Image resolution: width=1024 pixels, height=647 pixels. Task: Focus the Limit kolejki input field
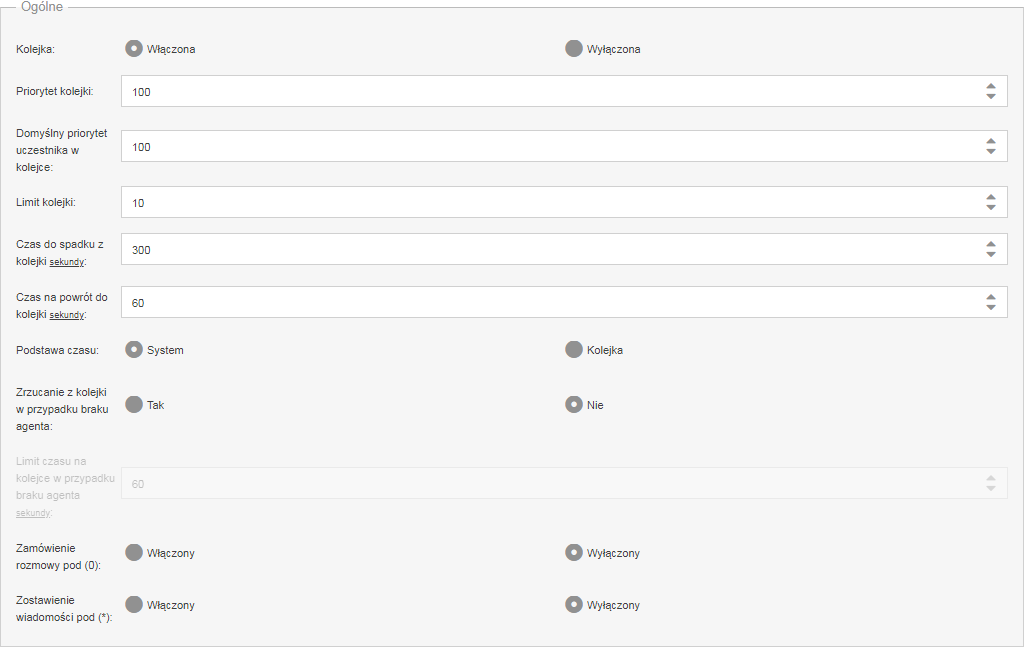tap(564, 202)
